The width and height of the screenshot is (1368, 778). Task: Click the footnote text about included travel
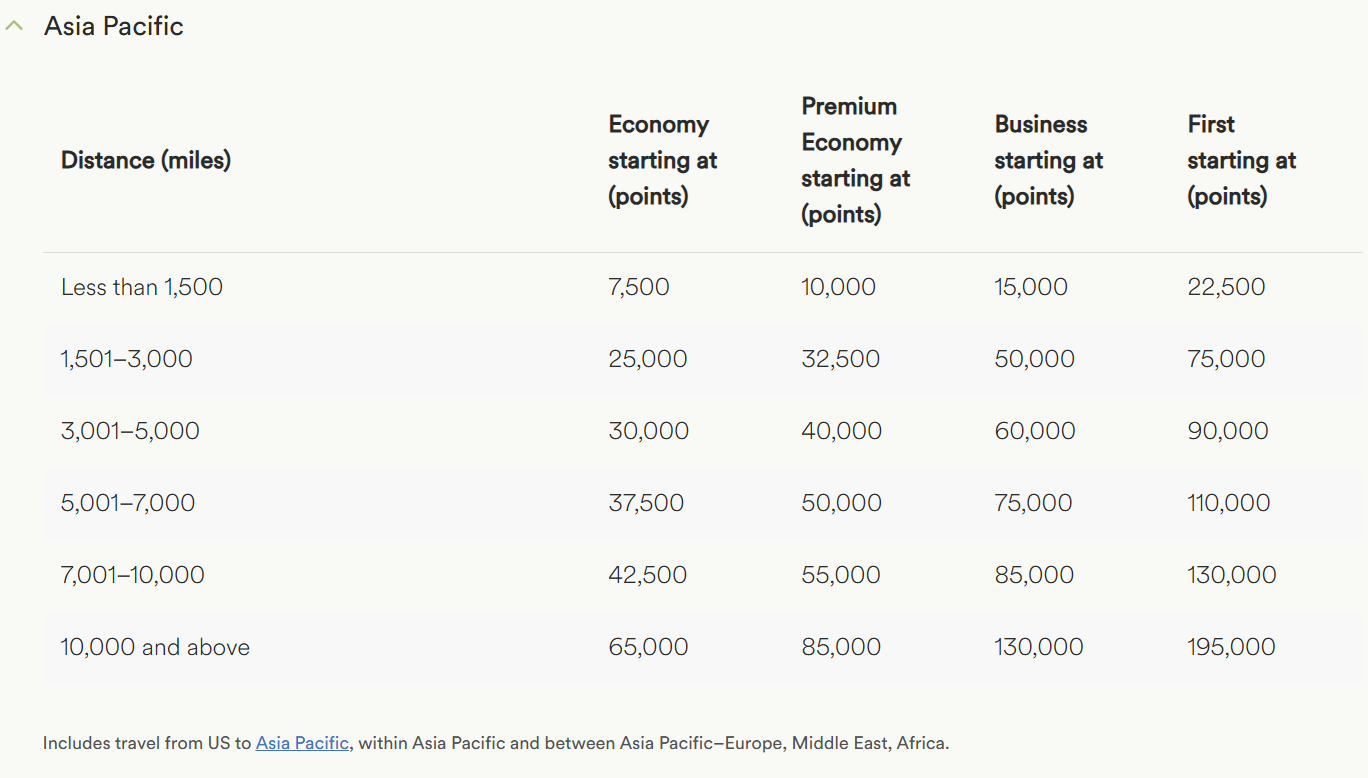496,743
